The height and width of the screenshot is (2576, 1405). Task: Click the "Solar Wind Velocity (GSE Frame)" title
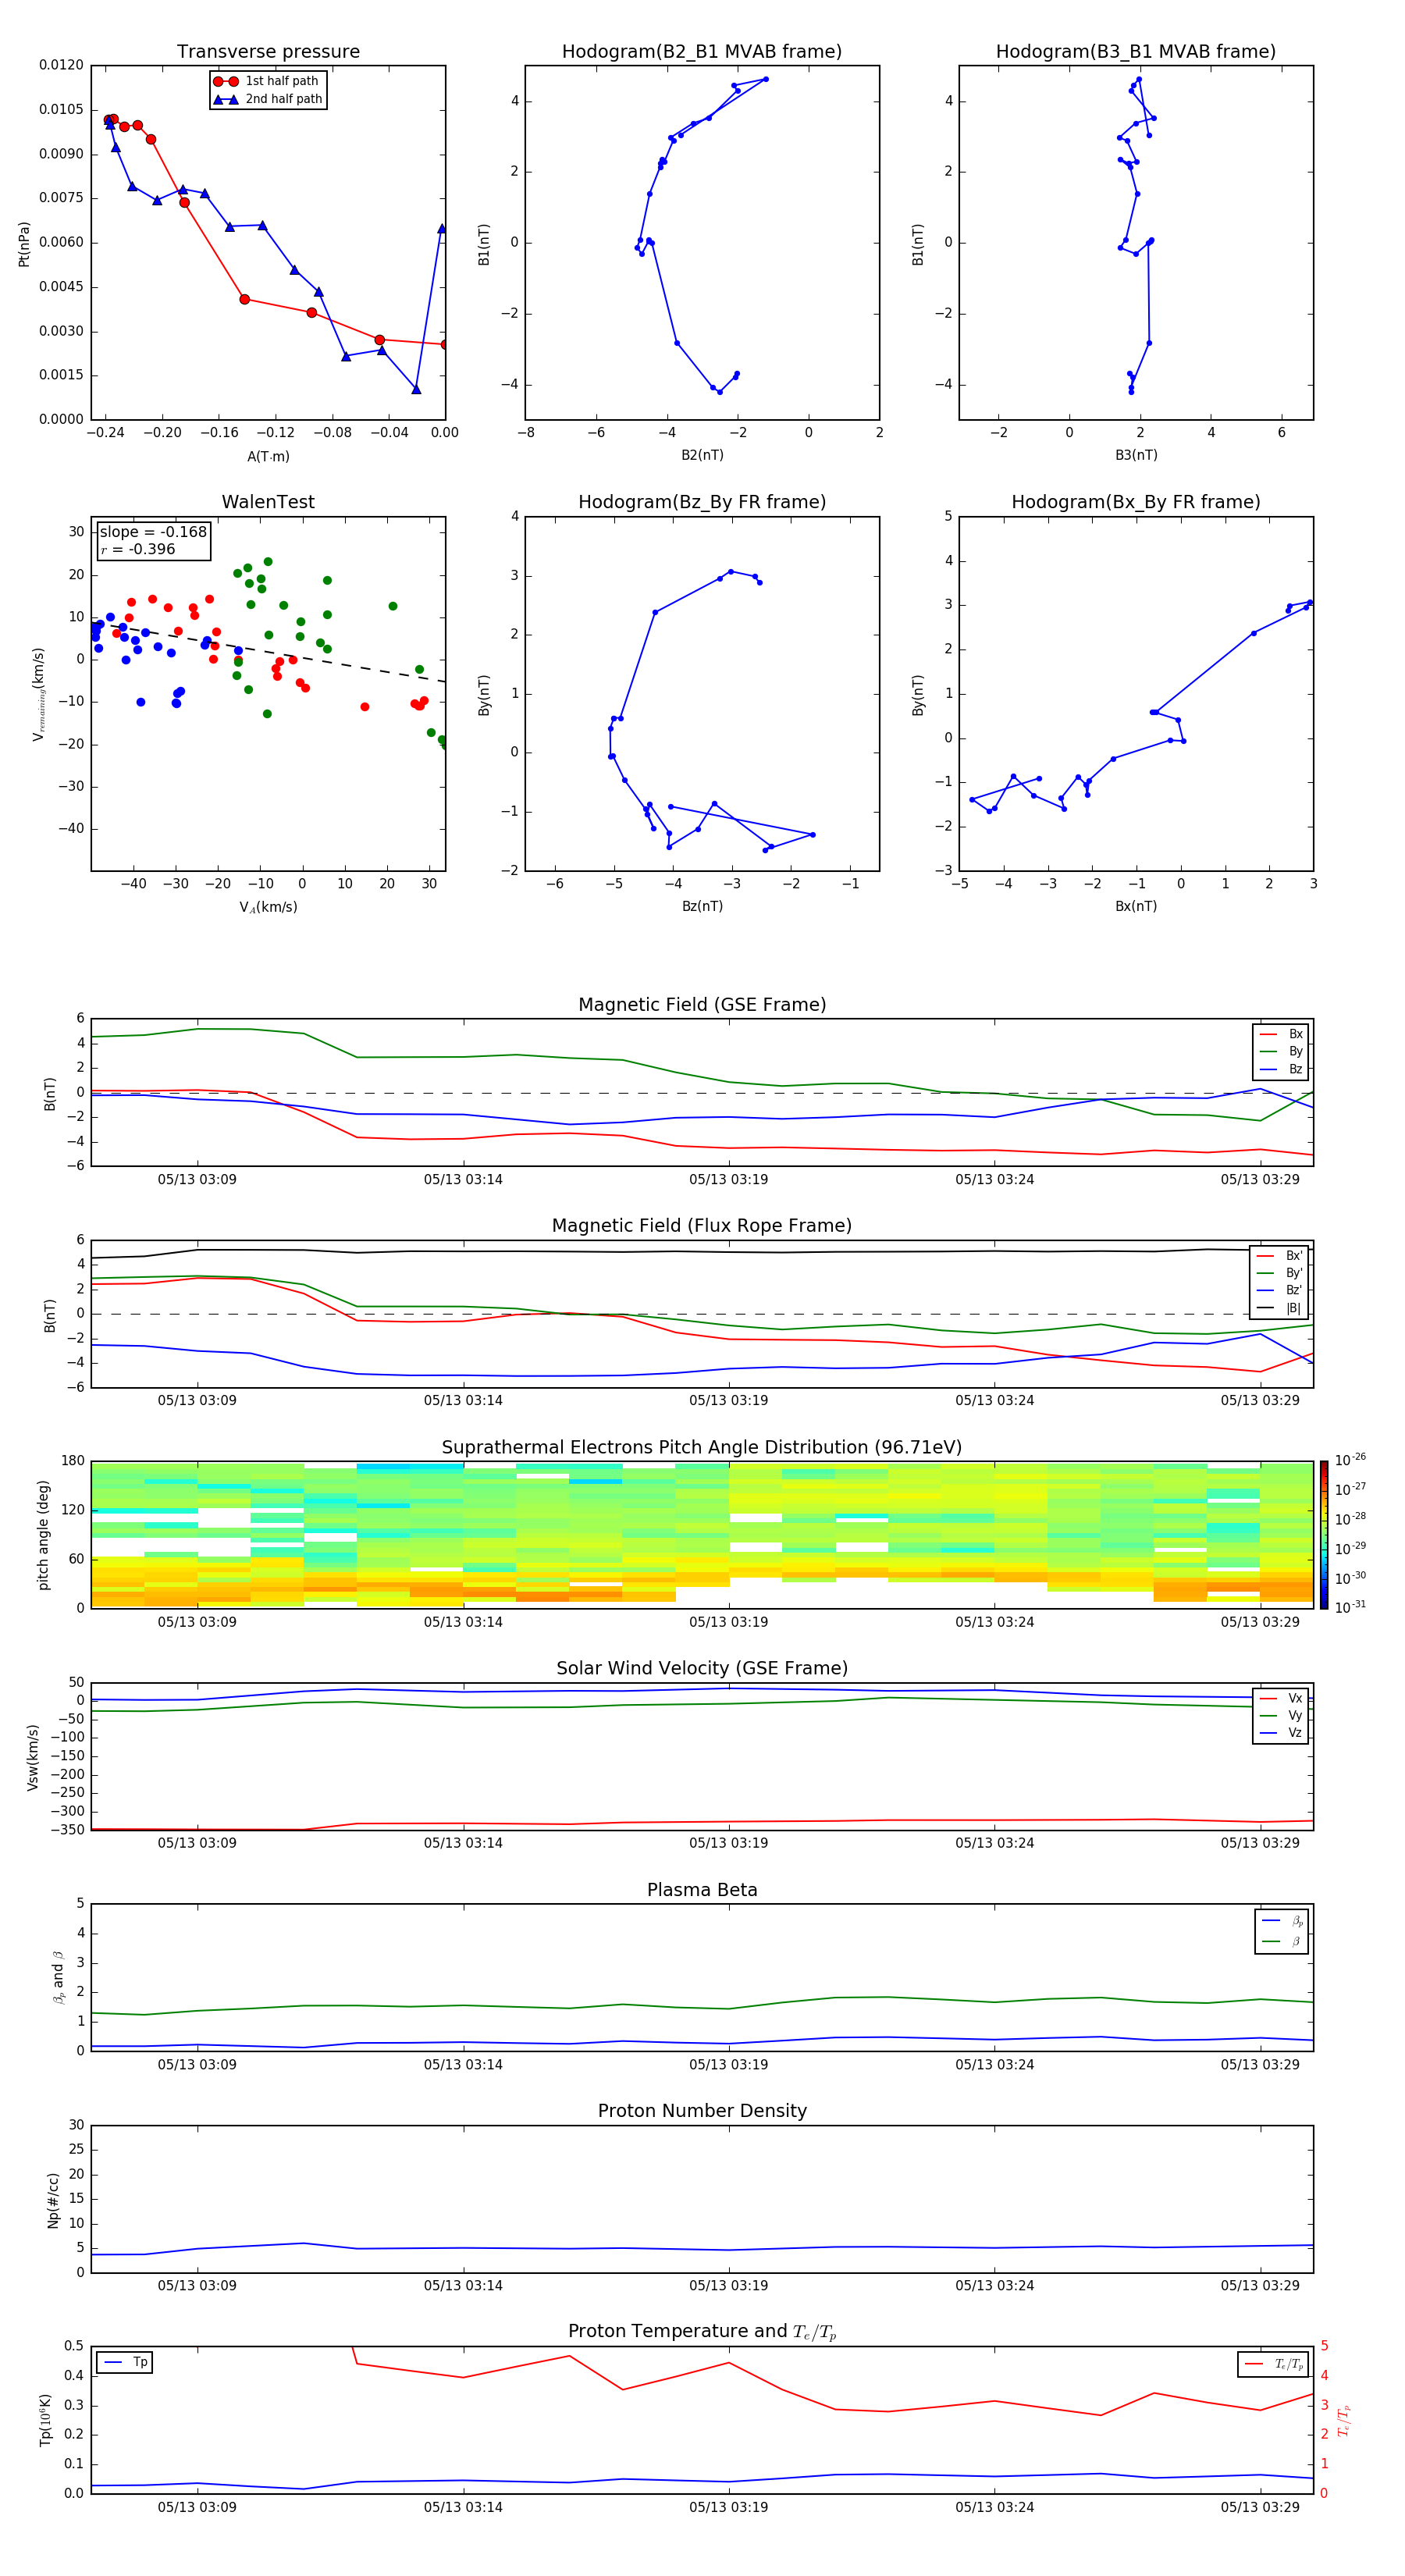click(x=702, y=1669)
